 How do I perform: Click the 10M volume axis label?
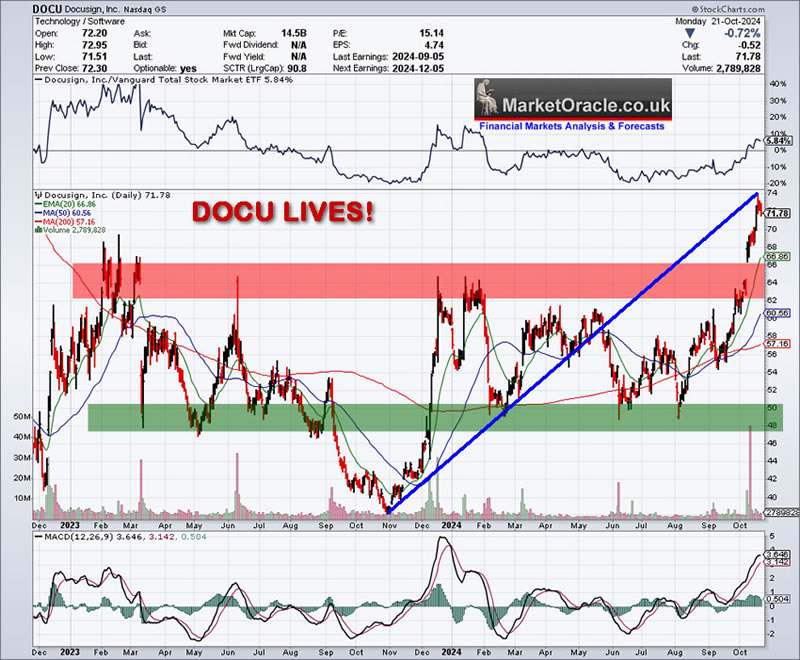tap(22, 498)
